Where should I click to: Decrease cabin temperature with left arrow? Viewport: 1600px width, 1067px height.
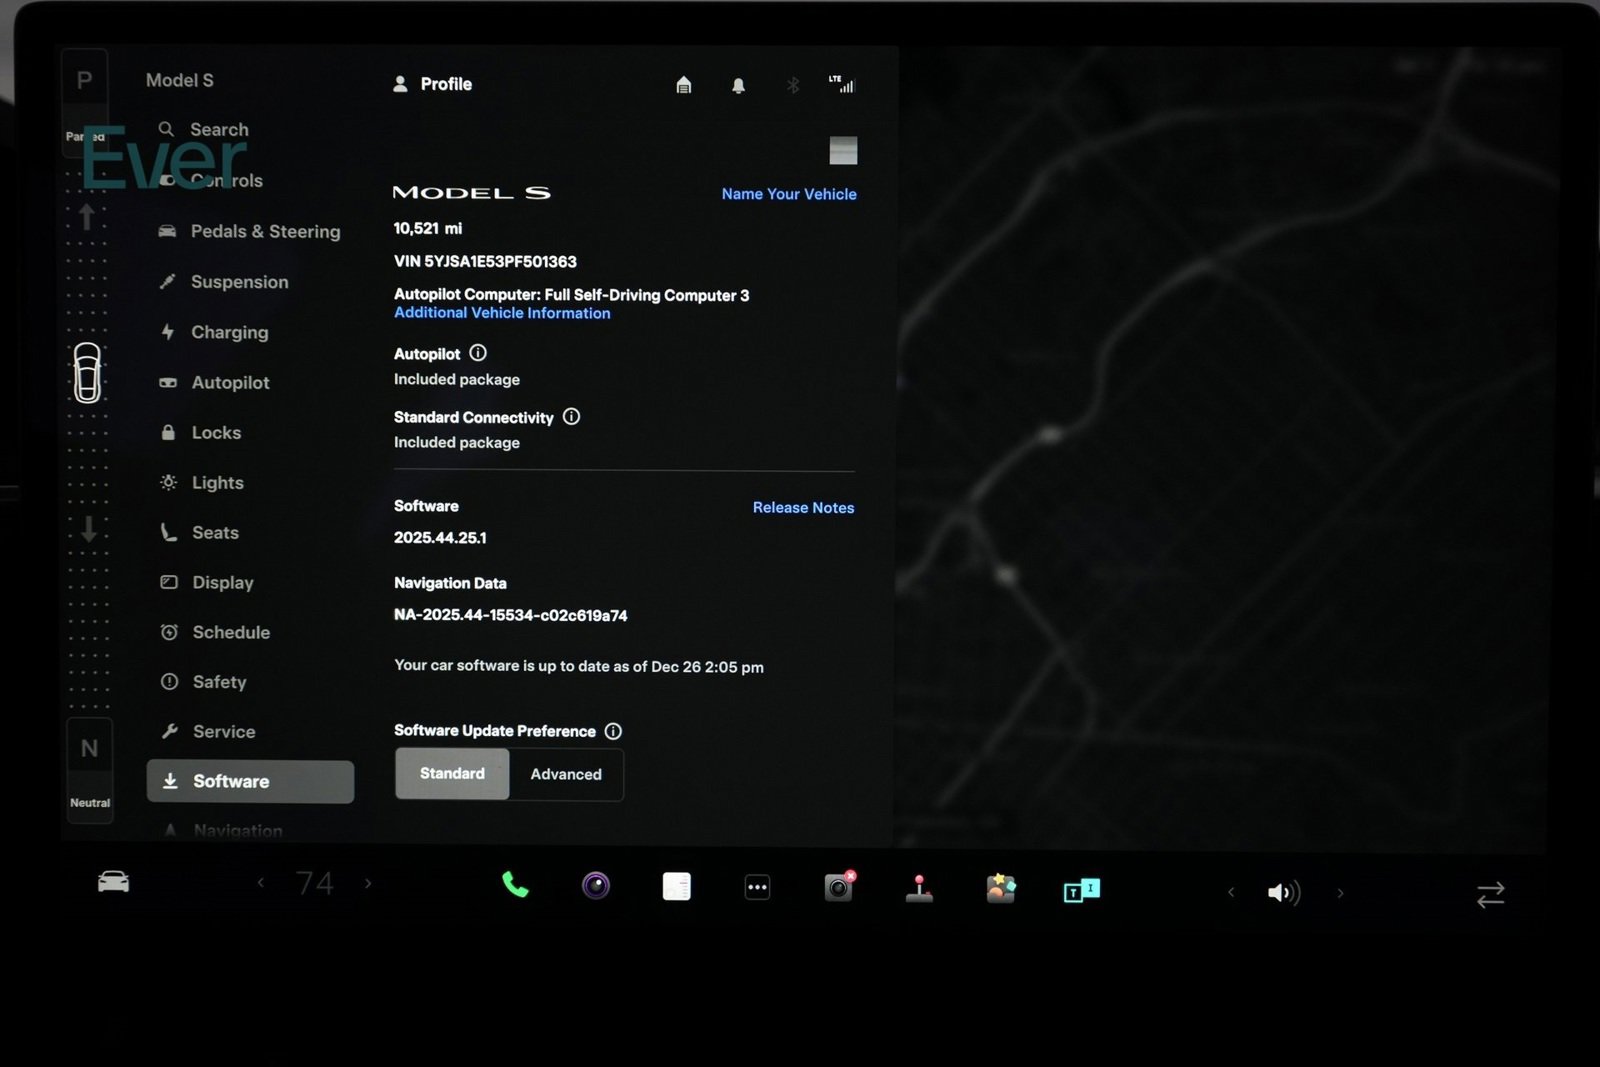click(261, 883)
